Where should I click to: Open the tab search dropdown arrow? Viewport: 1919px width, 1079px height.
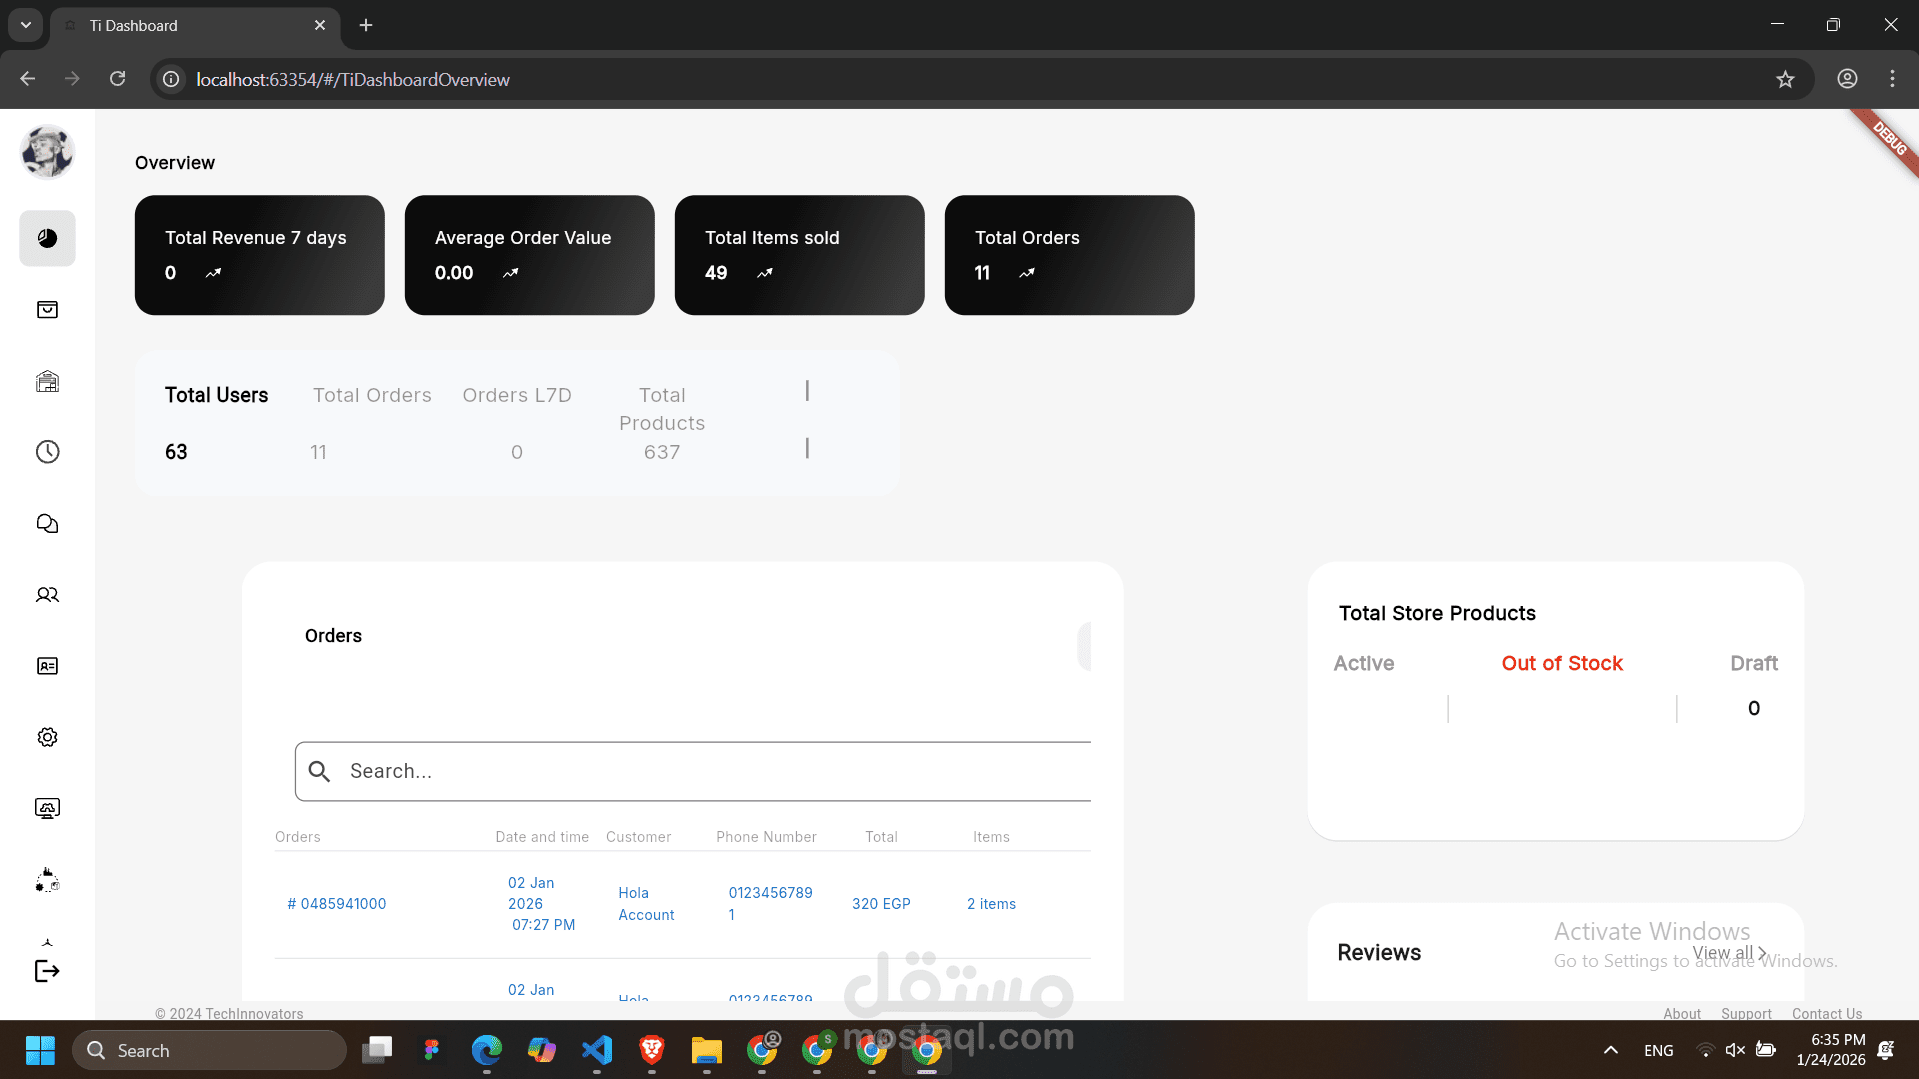click(x=26, y=25)
